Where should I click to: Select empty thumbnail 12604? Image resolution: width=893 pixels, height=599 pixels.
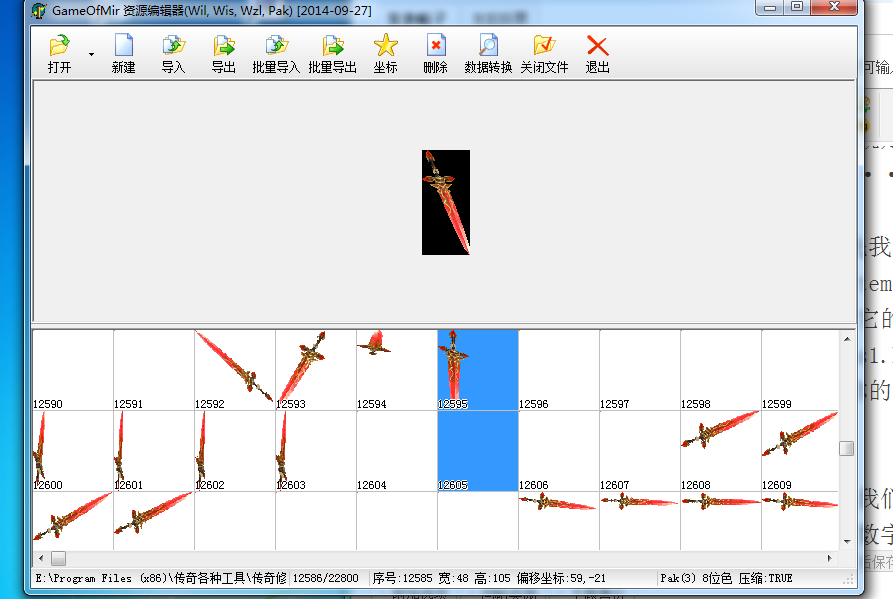[396, 451]
